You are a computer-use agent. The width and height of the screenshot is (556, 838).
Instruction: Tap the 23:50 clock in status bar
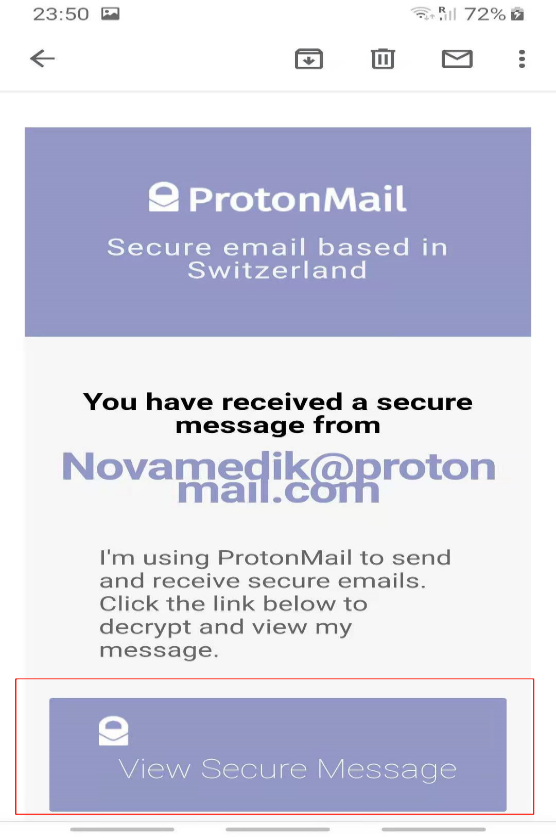pos(61,14)
